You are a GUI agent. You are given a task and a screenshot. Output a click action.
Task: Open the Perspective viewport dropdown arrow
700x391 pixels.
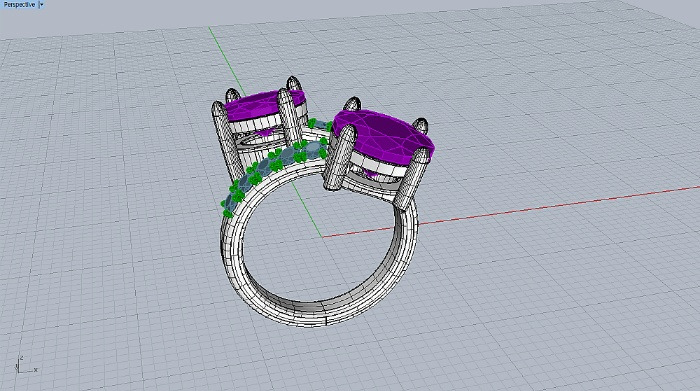tap(42, 4)
